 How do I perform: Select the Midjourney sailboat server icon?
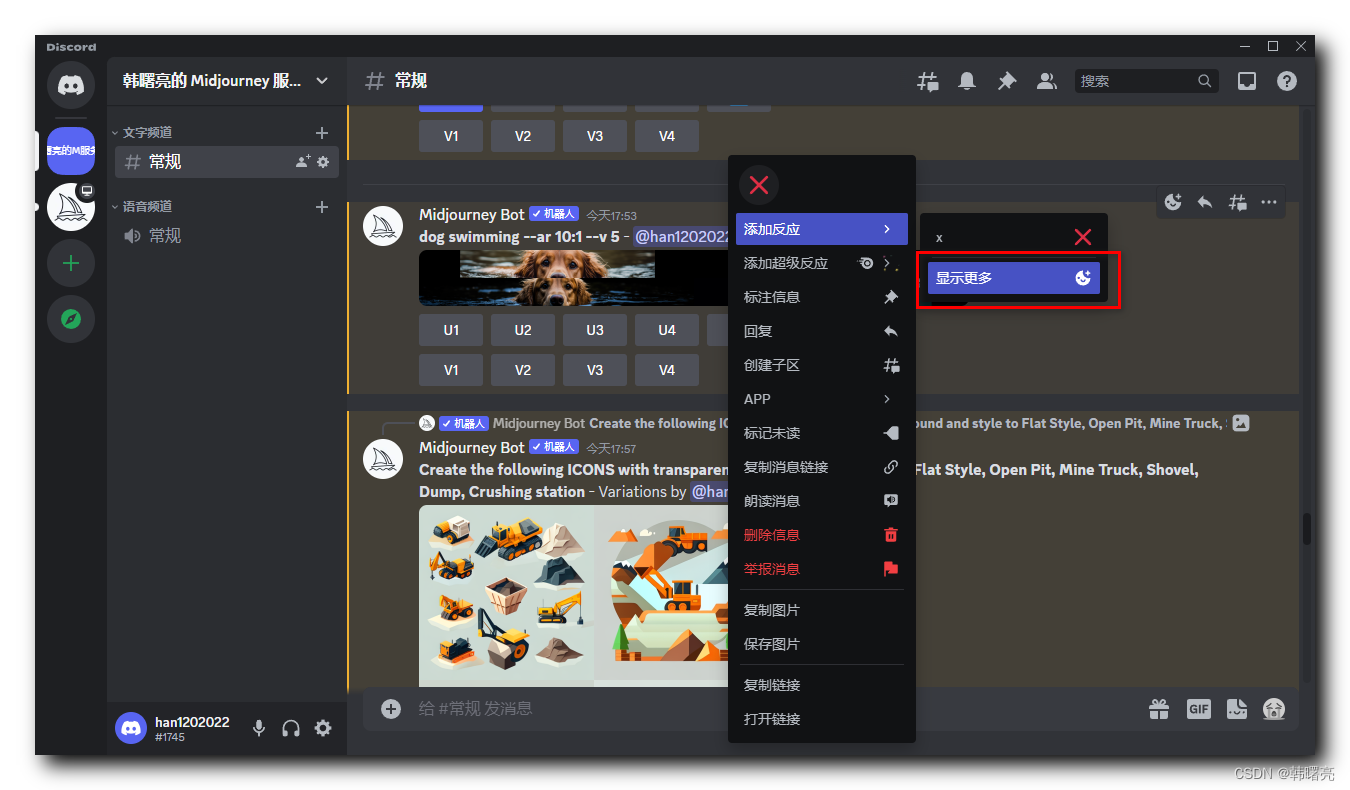pos(71,207)
